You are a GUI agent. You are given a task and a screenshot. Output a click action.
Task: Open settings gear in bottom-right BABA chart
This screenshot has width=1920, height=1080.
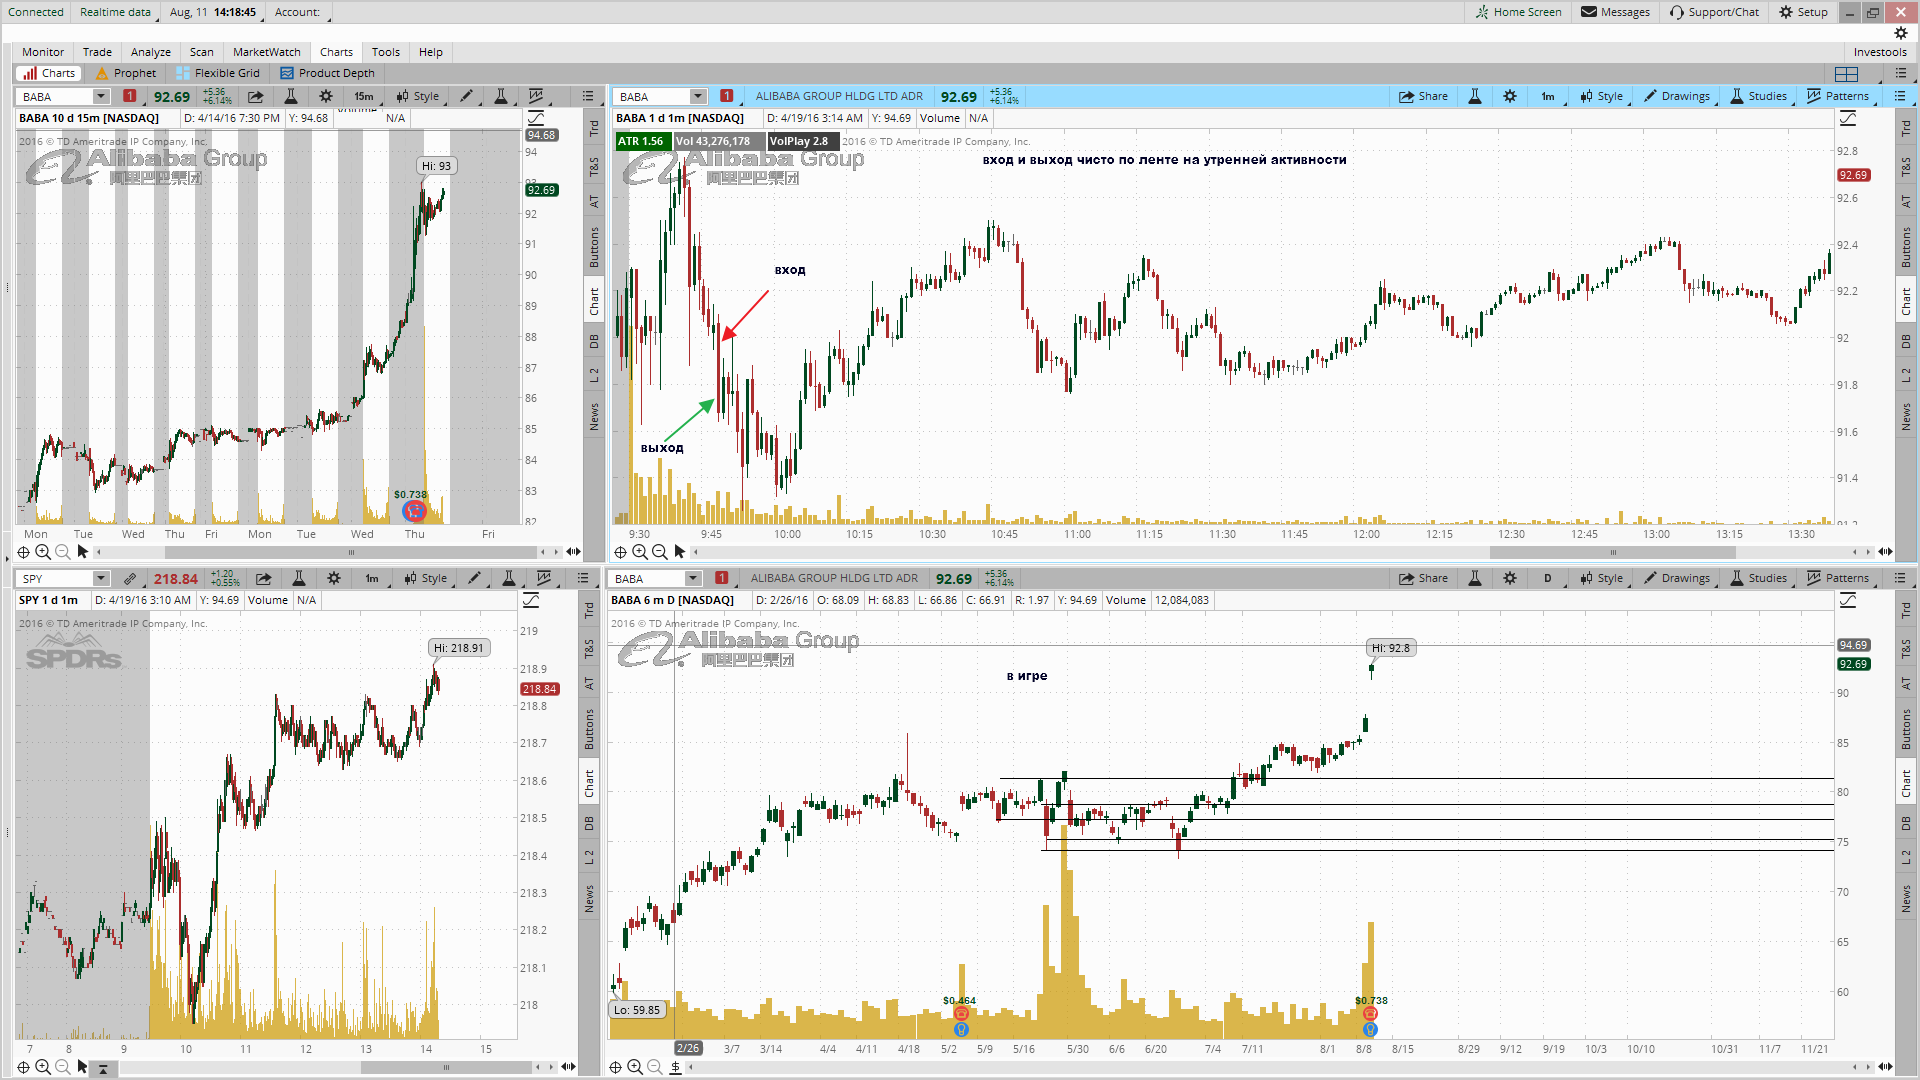(x=1510, y=578)
